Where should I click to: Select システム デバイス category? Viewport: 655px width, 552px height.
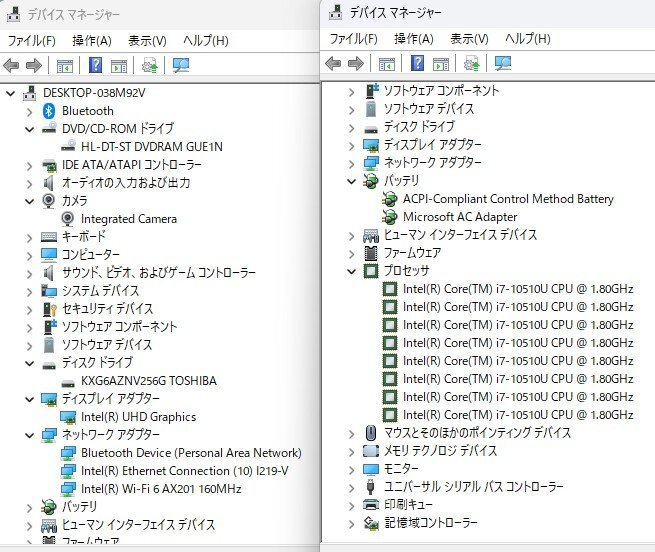pyautogui.click(x=101, y=291)
